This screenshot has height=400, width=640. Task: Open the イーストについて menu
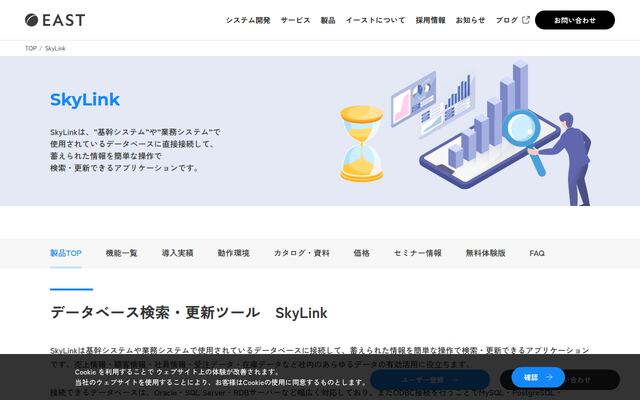375,20
